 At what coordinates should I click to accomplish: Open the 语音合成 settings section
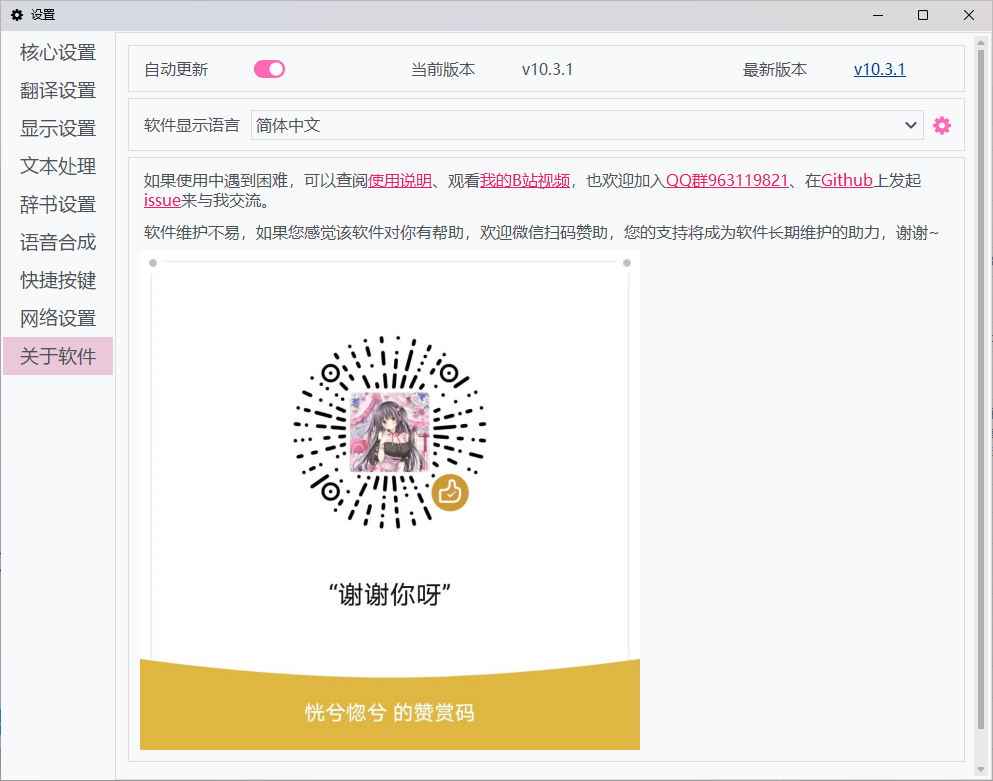(x=56, y=242)
